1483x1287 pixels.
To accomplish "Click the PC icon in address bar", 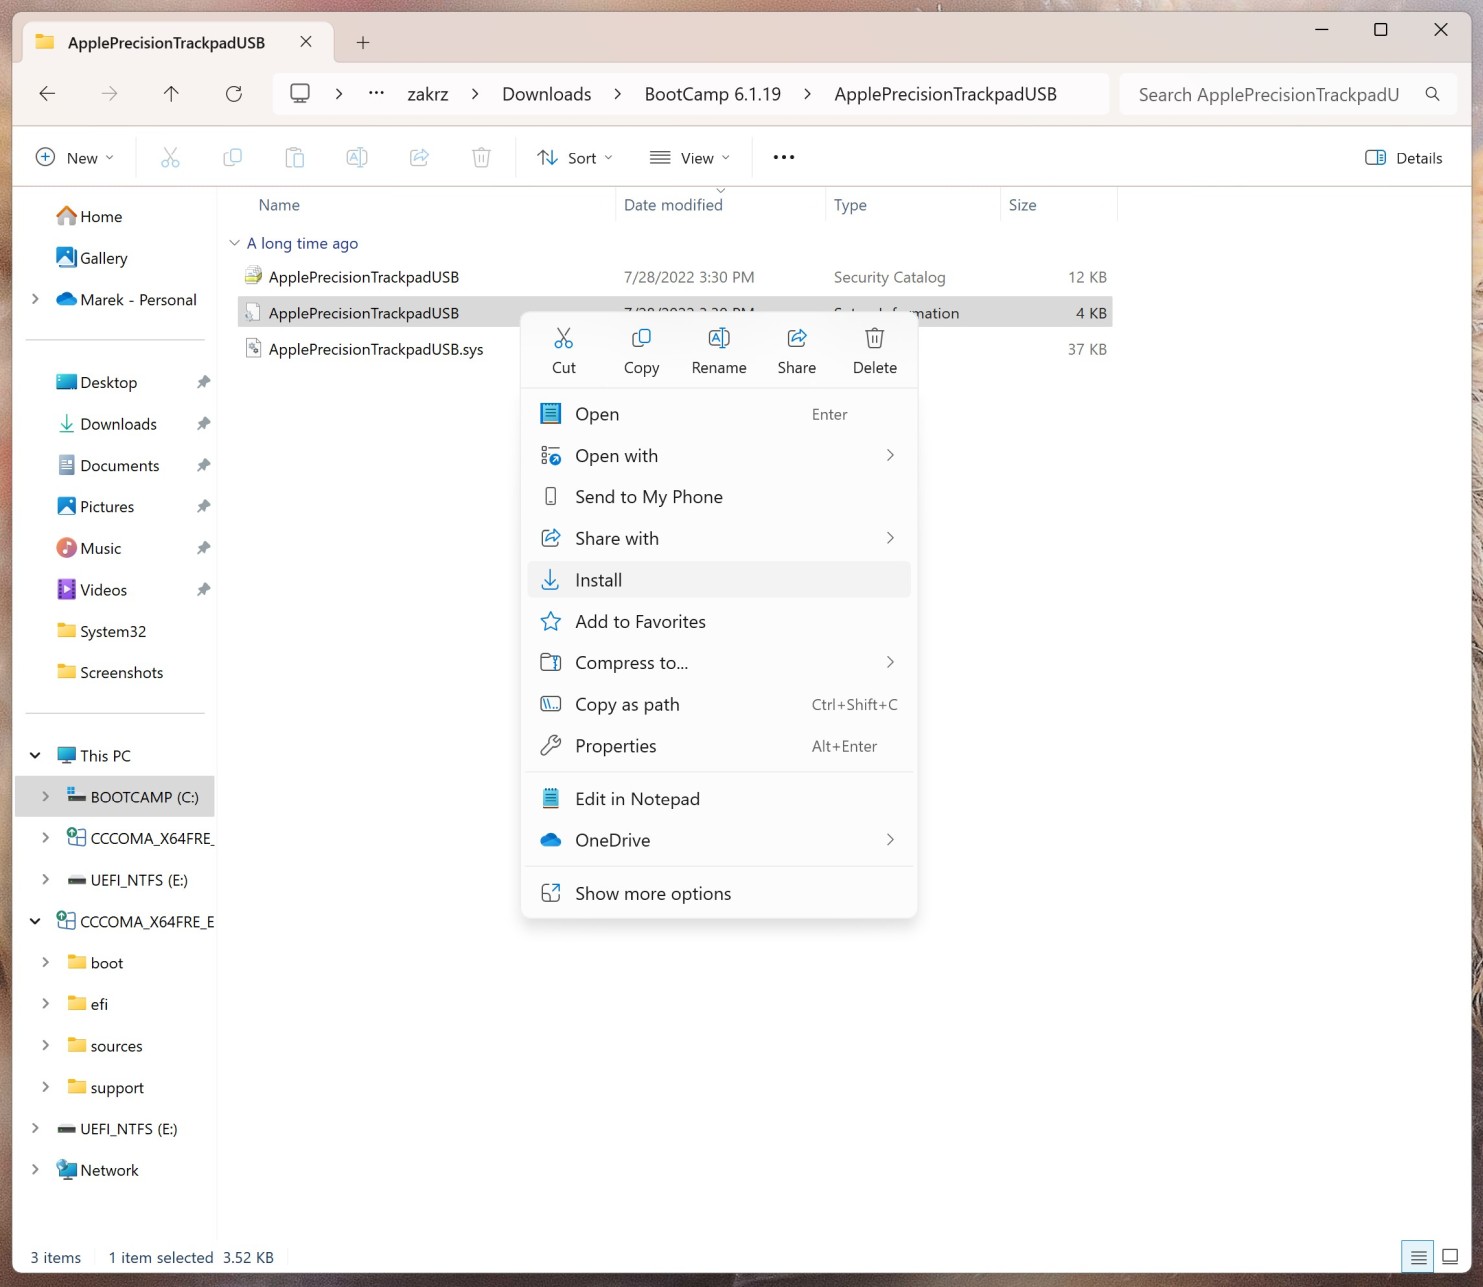I will pyautogui.click(x=300, y=94).
